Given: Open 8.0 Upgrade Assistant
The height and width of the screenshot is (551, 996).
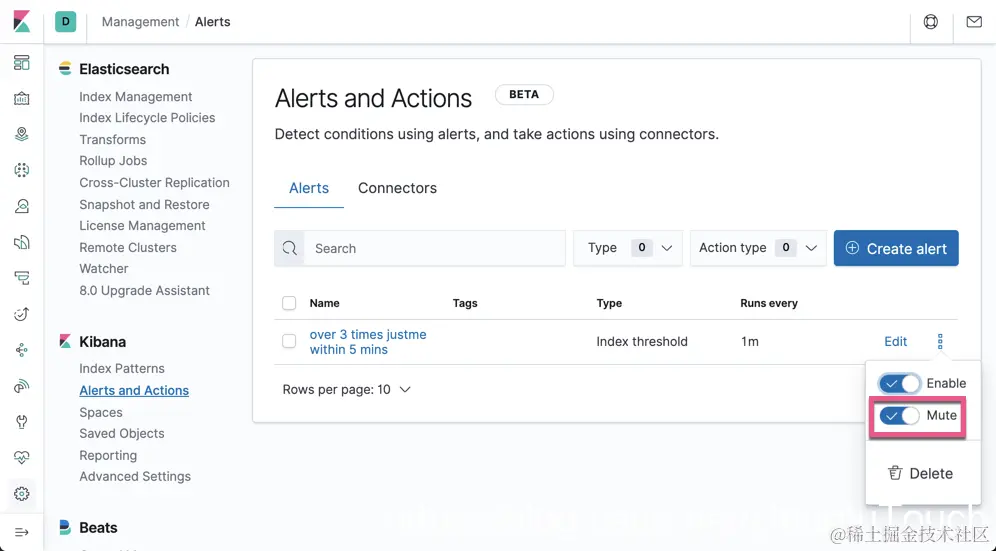Looking at the screenshot, I should pos(144,290).
